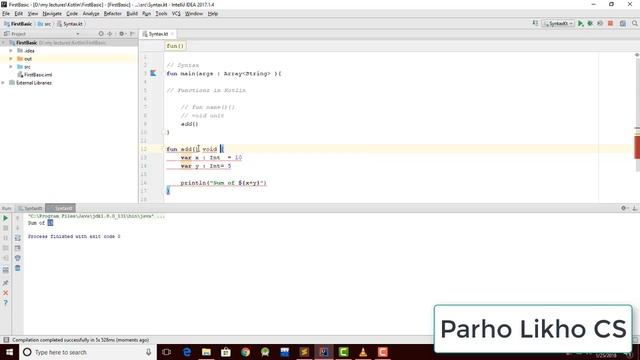Open File Explorer from the taskbar
Screen dimensions: 640x360
pos(206,352)
